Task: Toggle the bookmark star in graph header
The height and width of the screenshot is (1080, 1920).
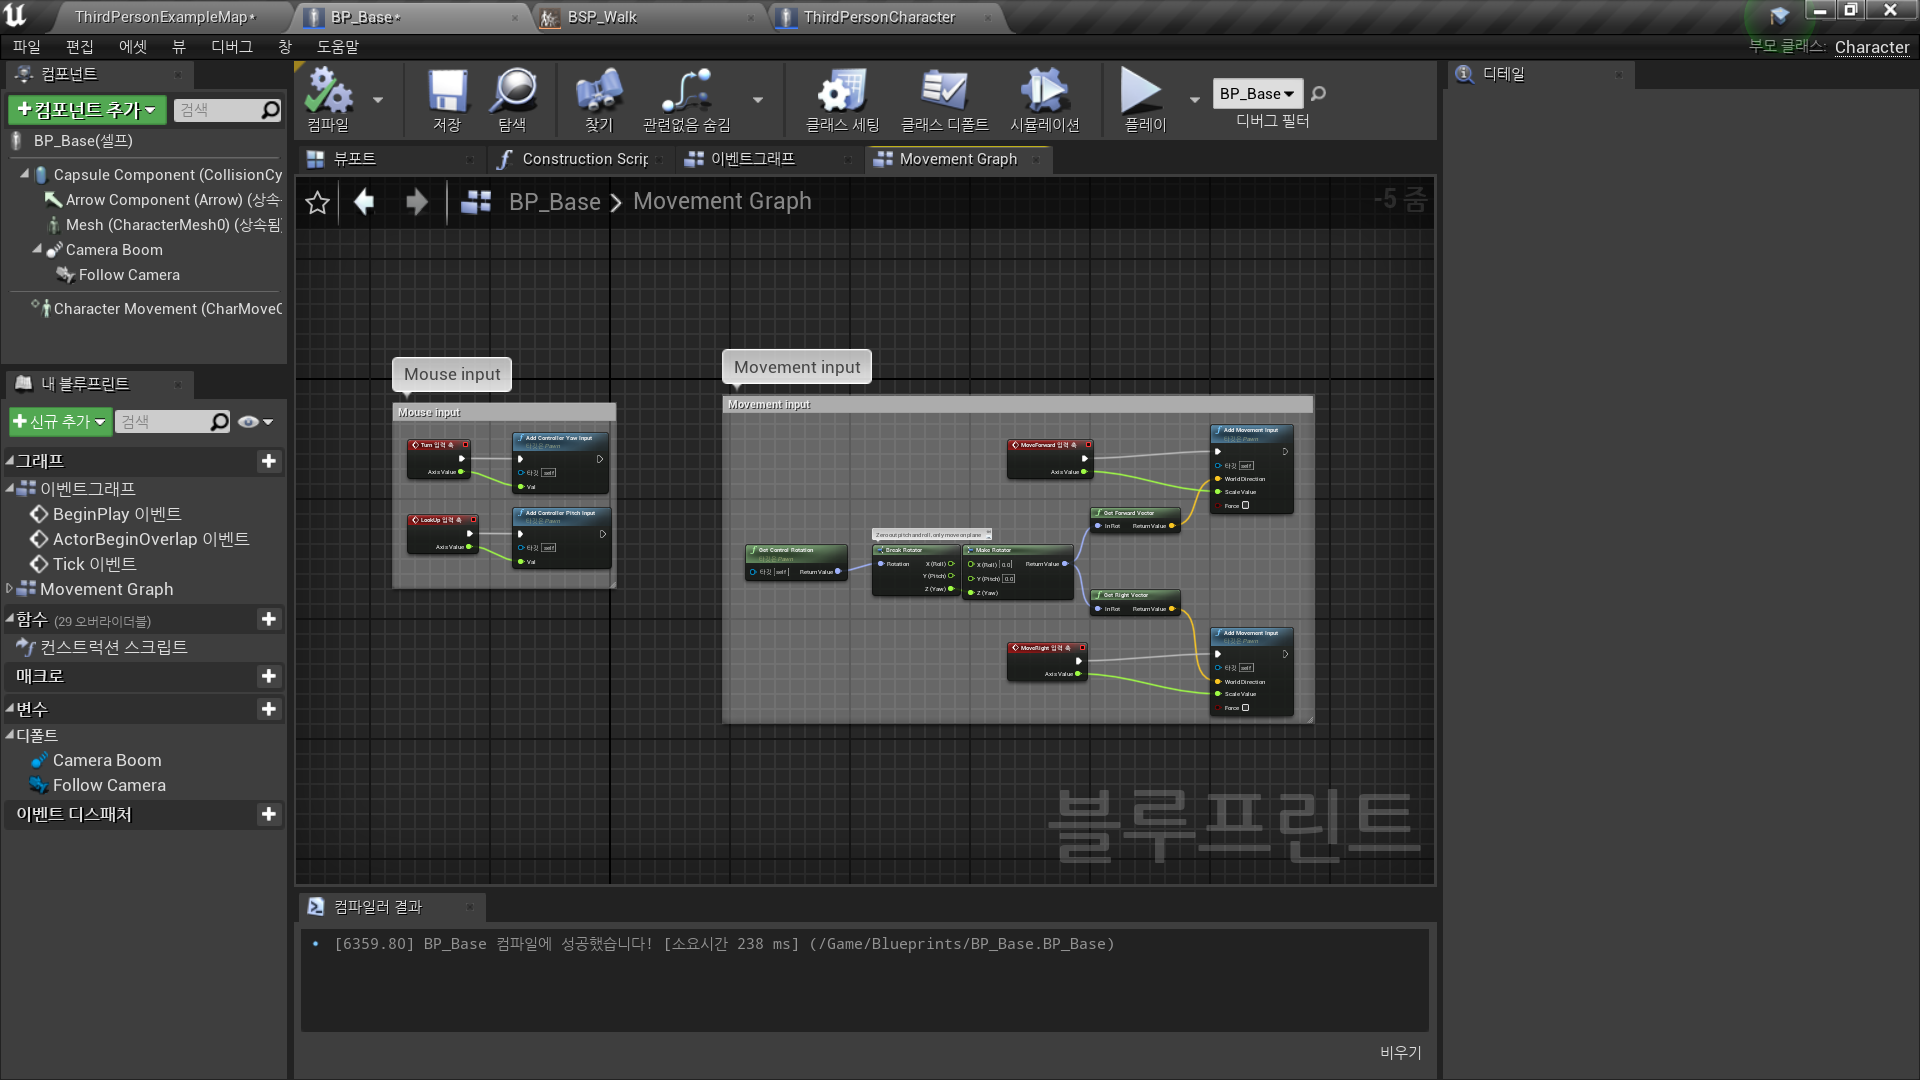Action: 318,203
